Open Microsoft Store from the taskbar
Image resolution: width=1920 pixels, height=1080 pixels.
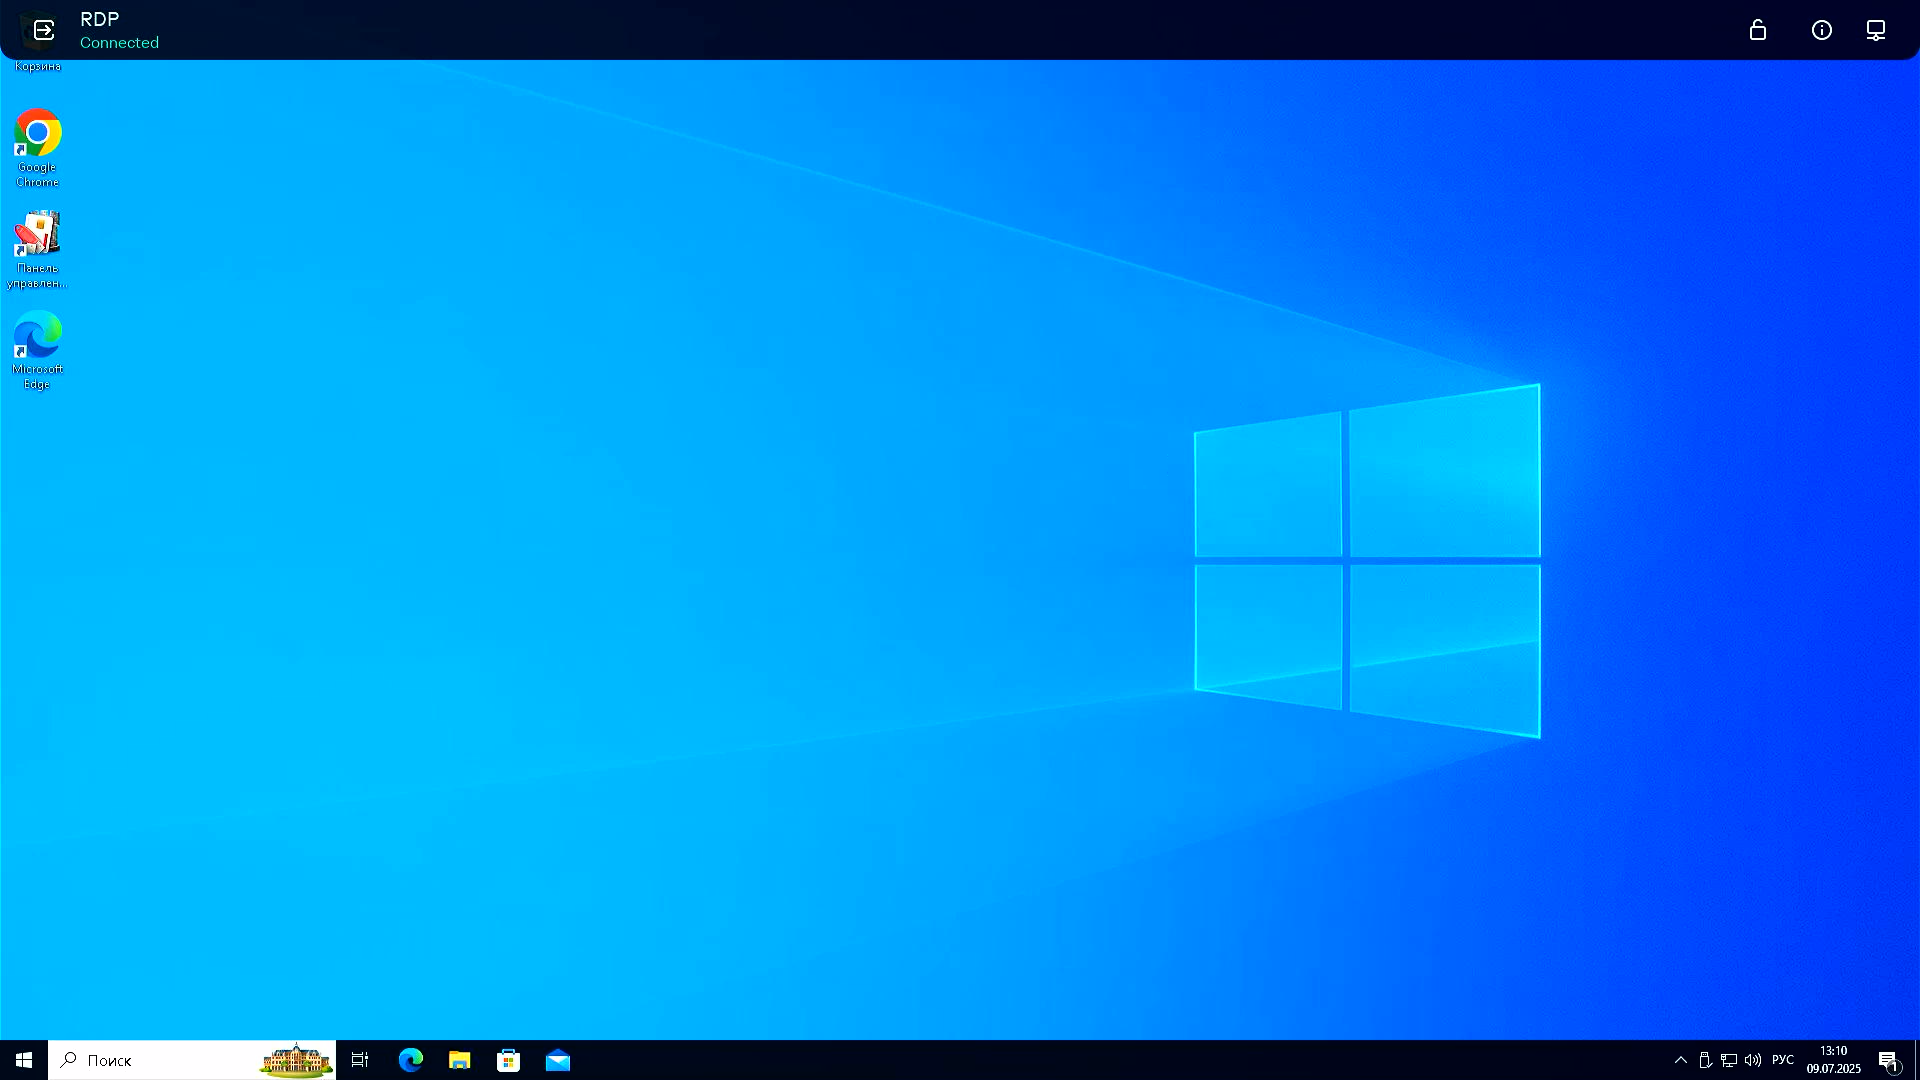click(509, 1061)
